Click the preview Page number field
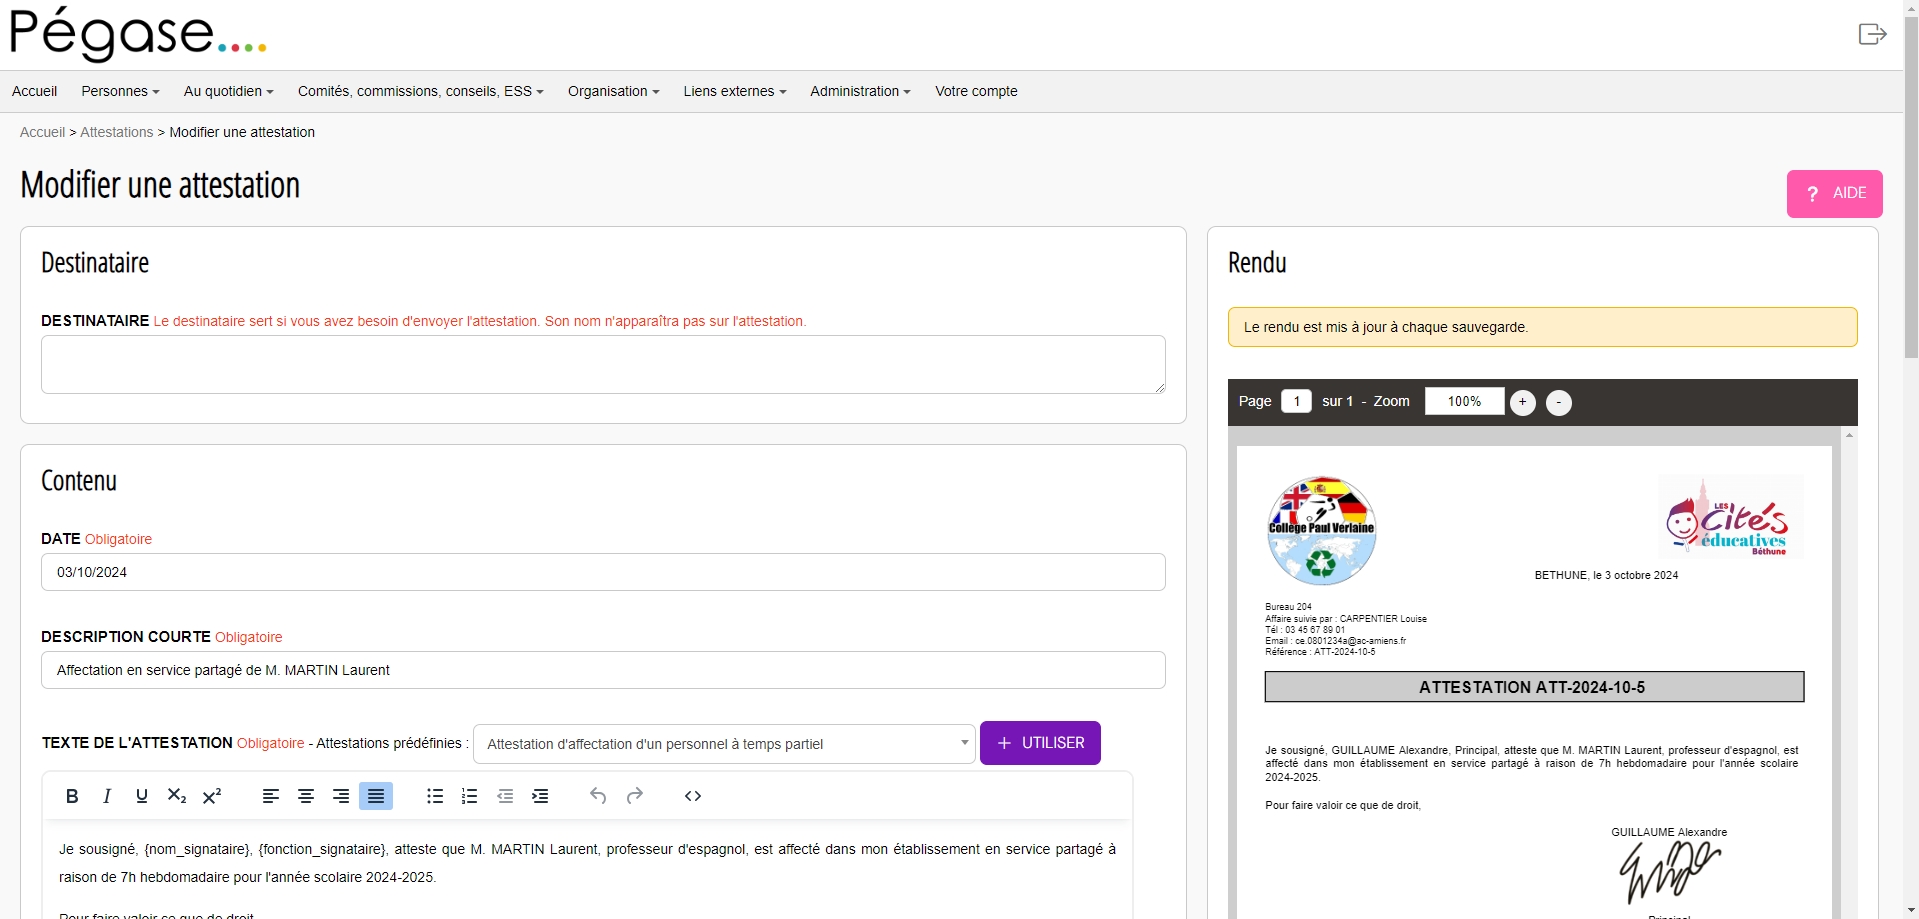 pyautogui.click(x=1296, y=401)
